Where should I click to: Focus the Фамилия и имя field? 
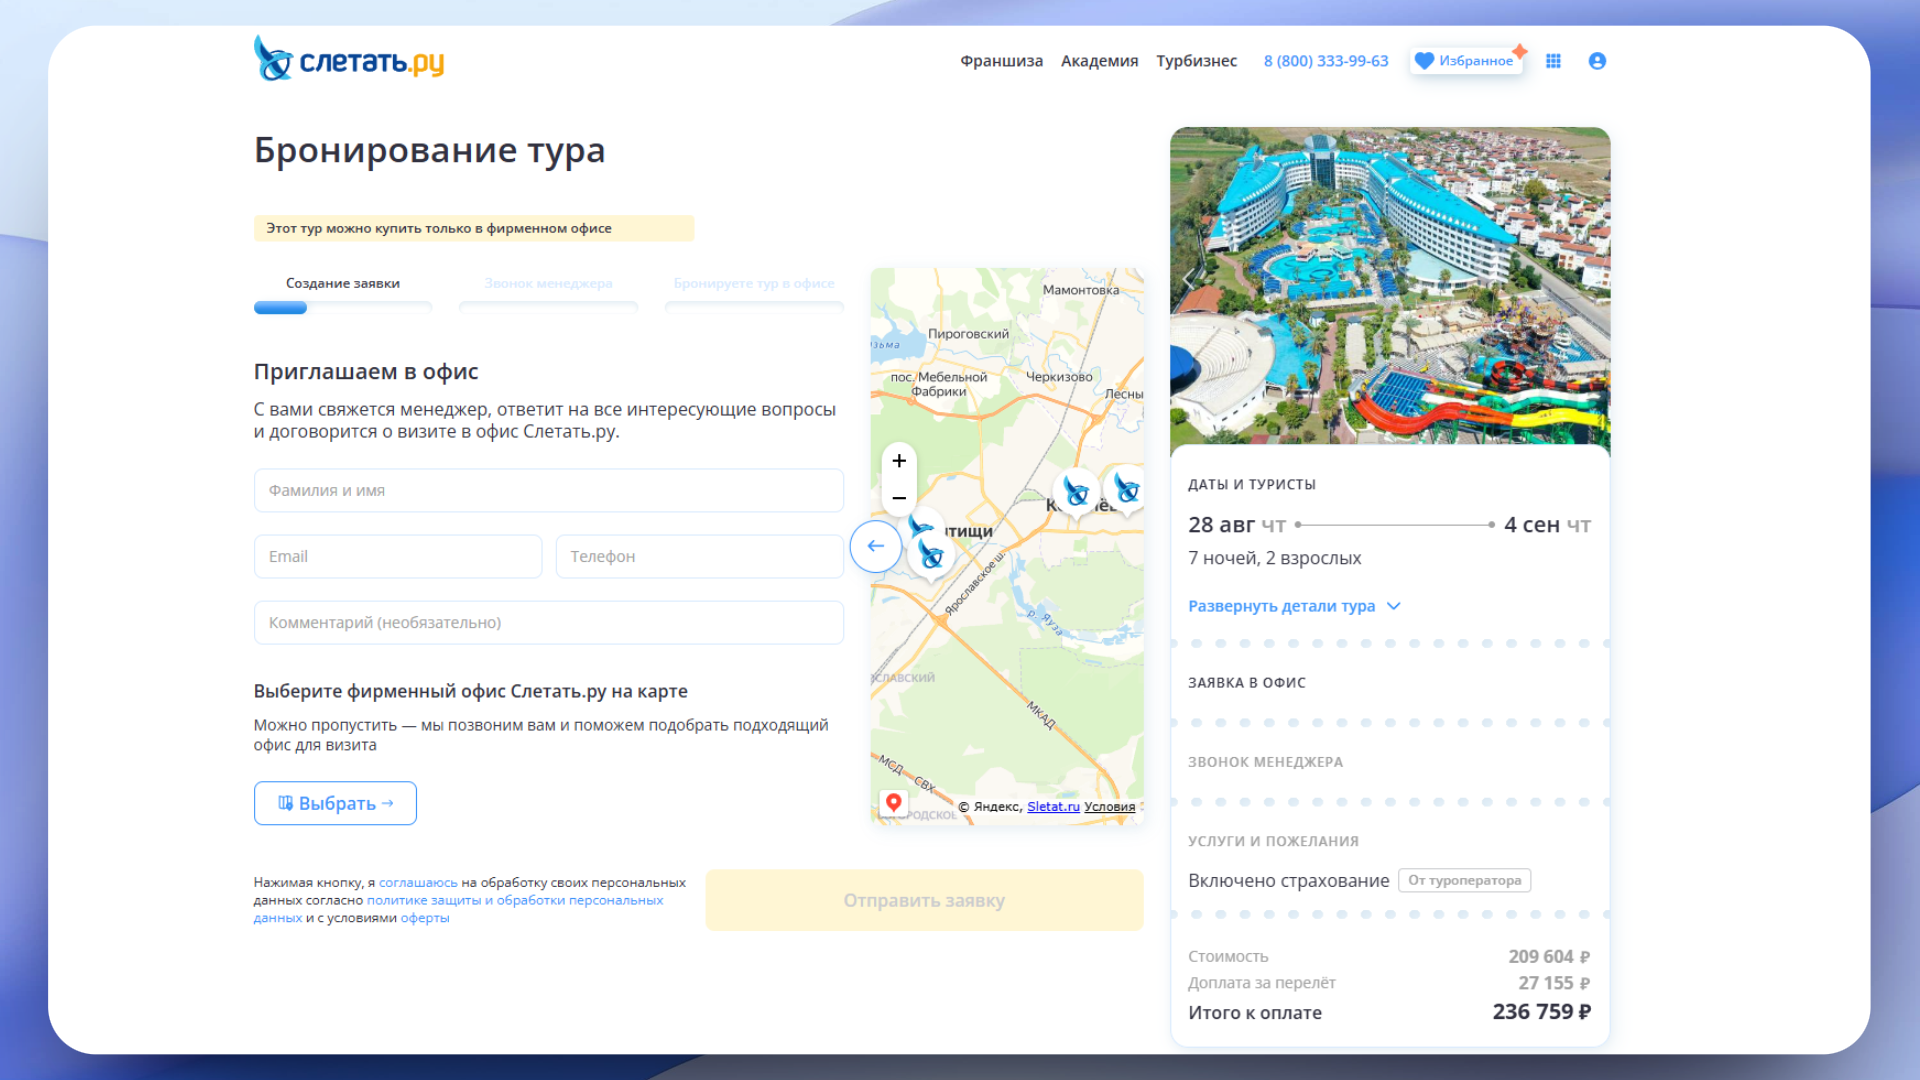pos(548,491)
